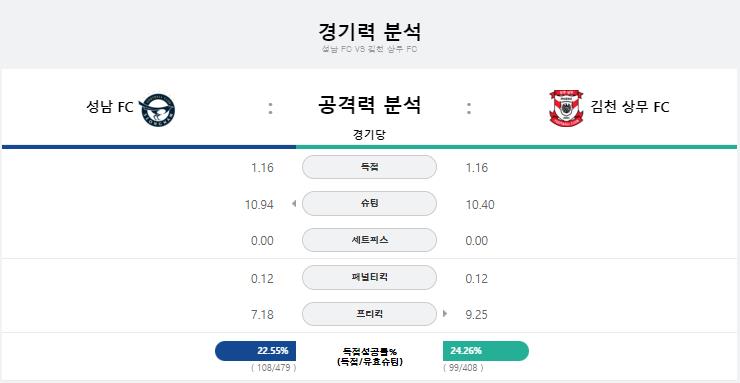Click the 득점성공률% label text

pos(370,351)
